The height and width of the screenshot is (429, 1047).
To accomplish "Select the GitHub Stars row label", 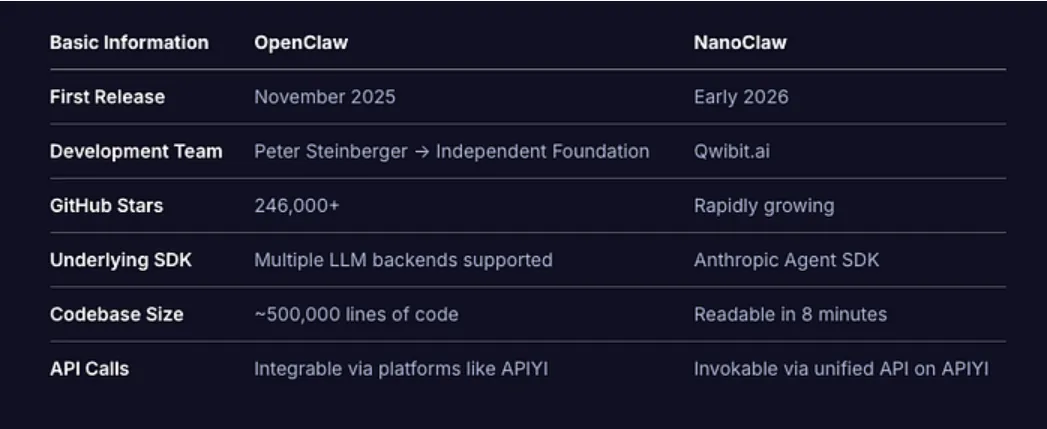I will click(104, 206).
